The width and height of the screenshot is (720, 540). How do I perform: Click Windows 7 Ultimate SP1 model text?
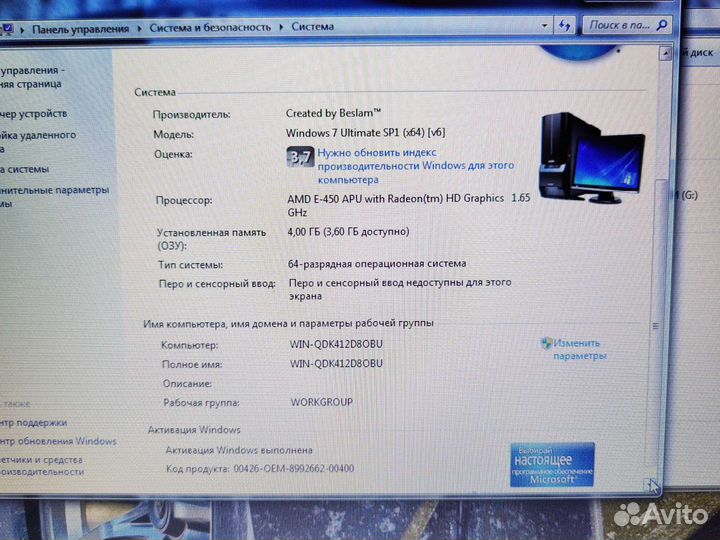coord(366,133)
